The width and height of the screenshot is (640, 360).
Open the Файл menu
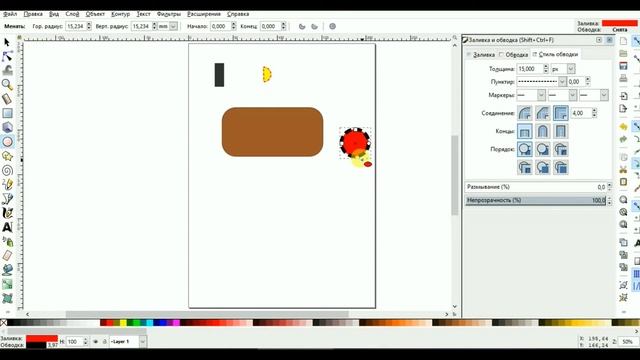pos(10,14)
